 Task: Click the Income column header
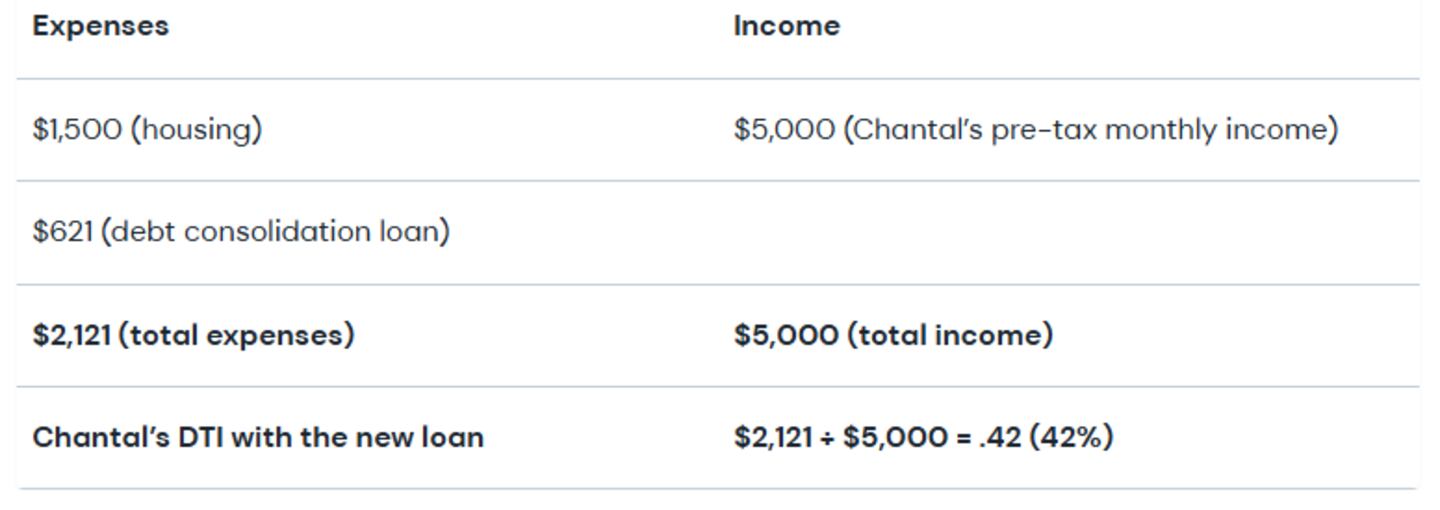click(x=786, y=26)
